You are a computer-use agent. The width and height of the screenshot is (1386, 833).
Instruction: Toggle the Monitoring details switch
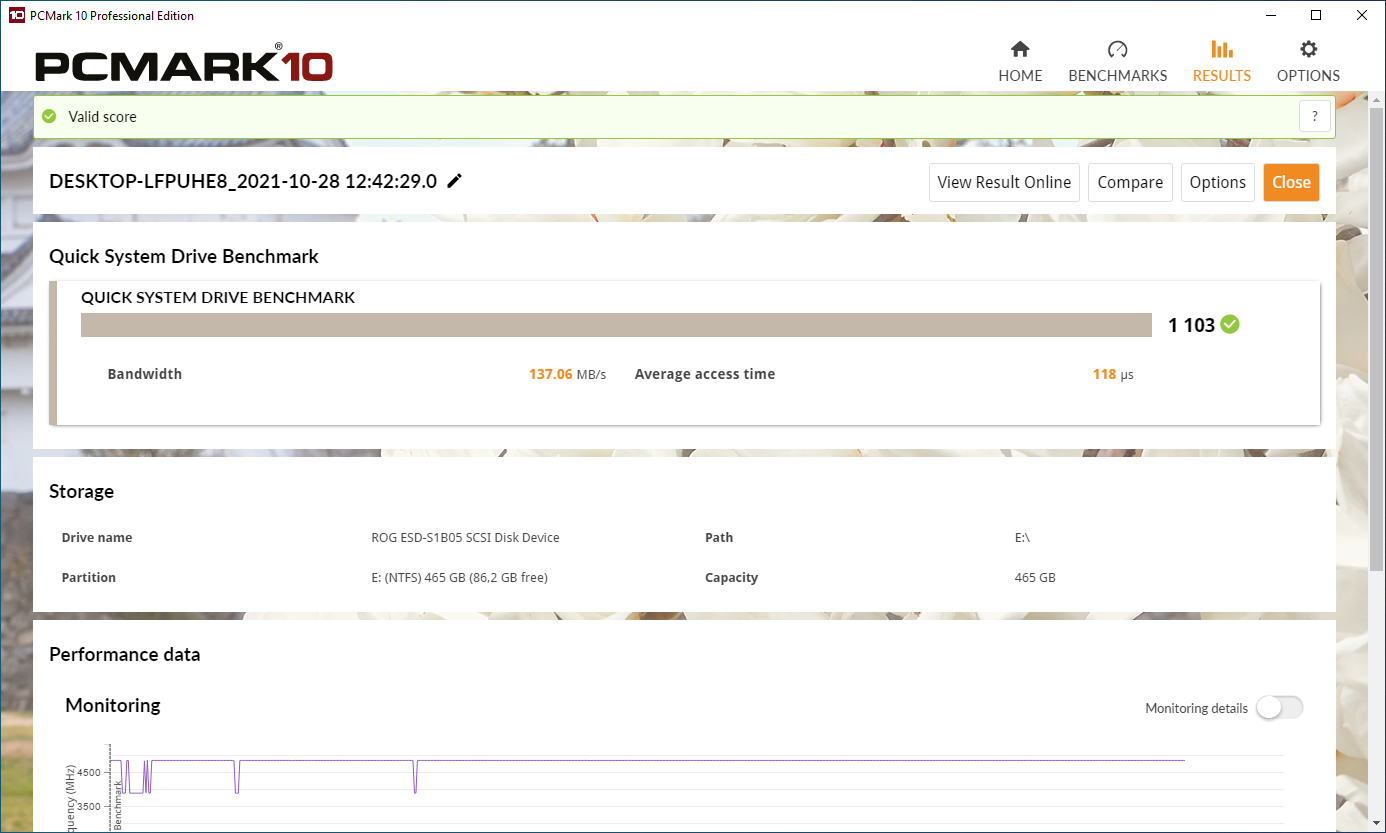click(x=1280, y=707)
